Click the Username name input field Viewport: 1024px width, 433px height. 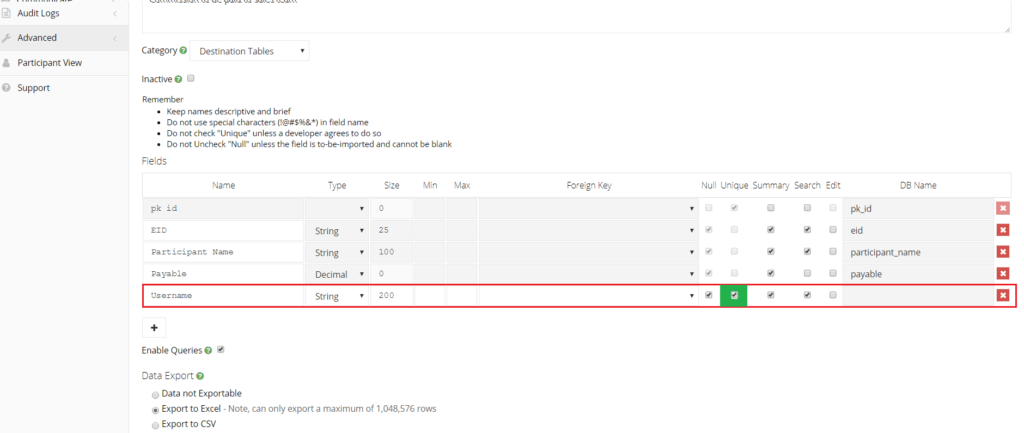point(223,296)
